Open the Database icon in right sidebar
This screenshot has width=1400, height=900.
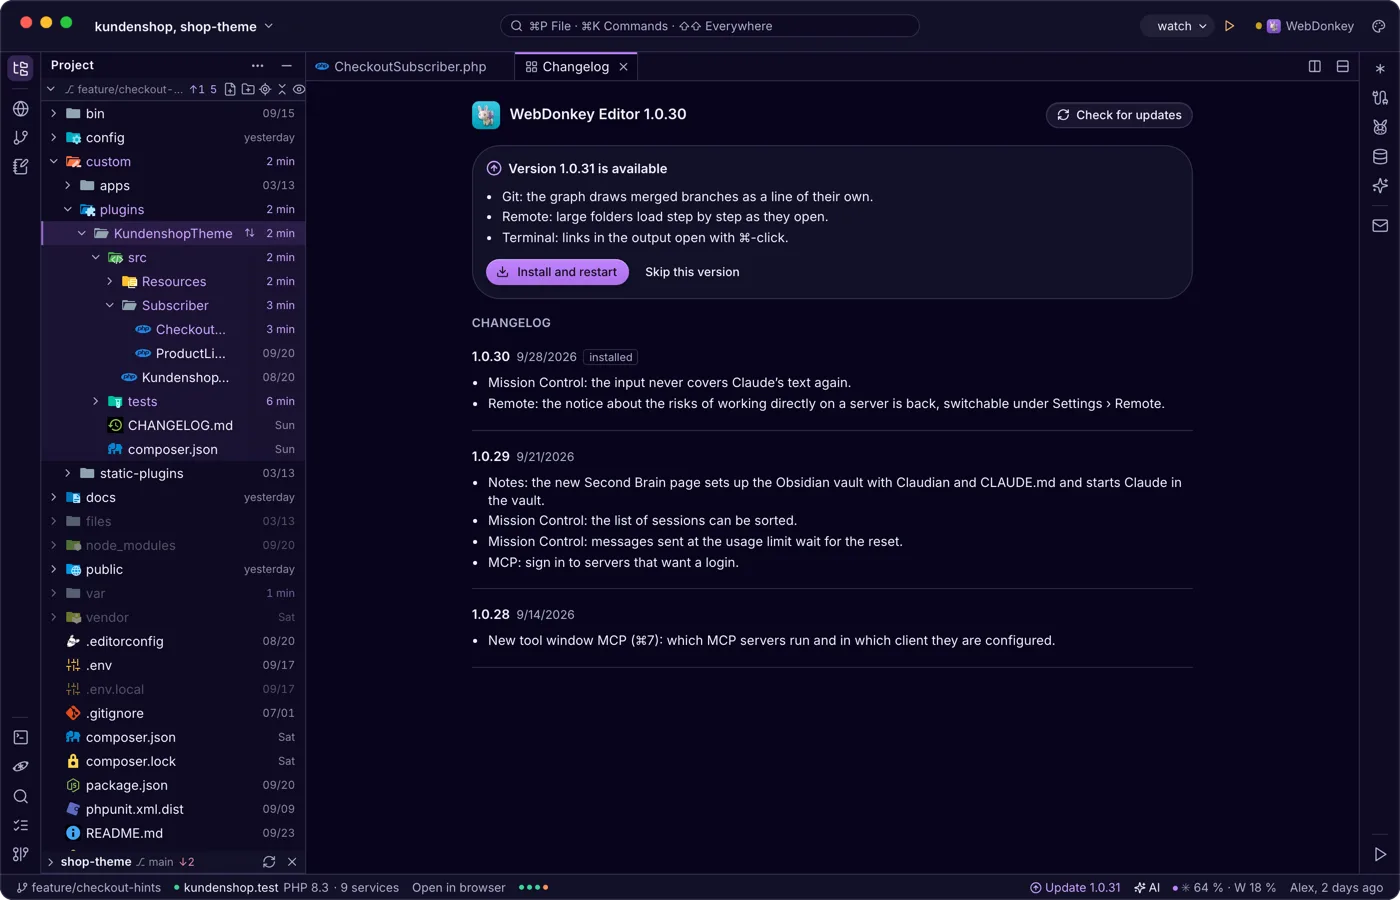[1380, 156]
